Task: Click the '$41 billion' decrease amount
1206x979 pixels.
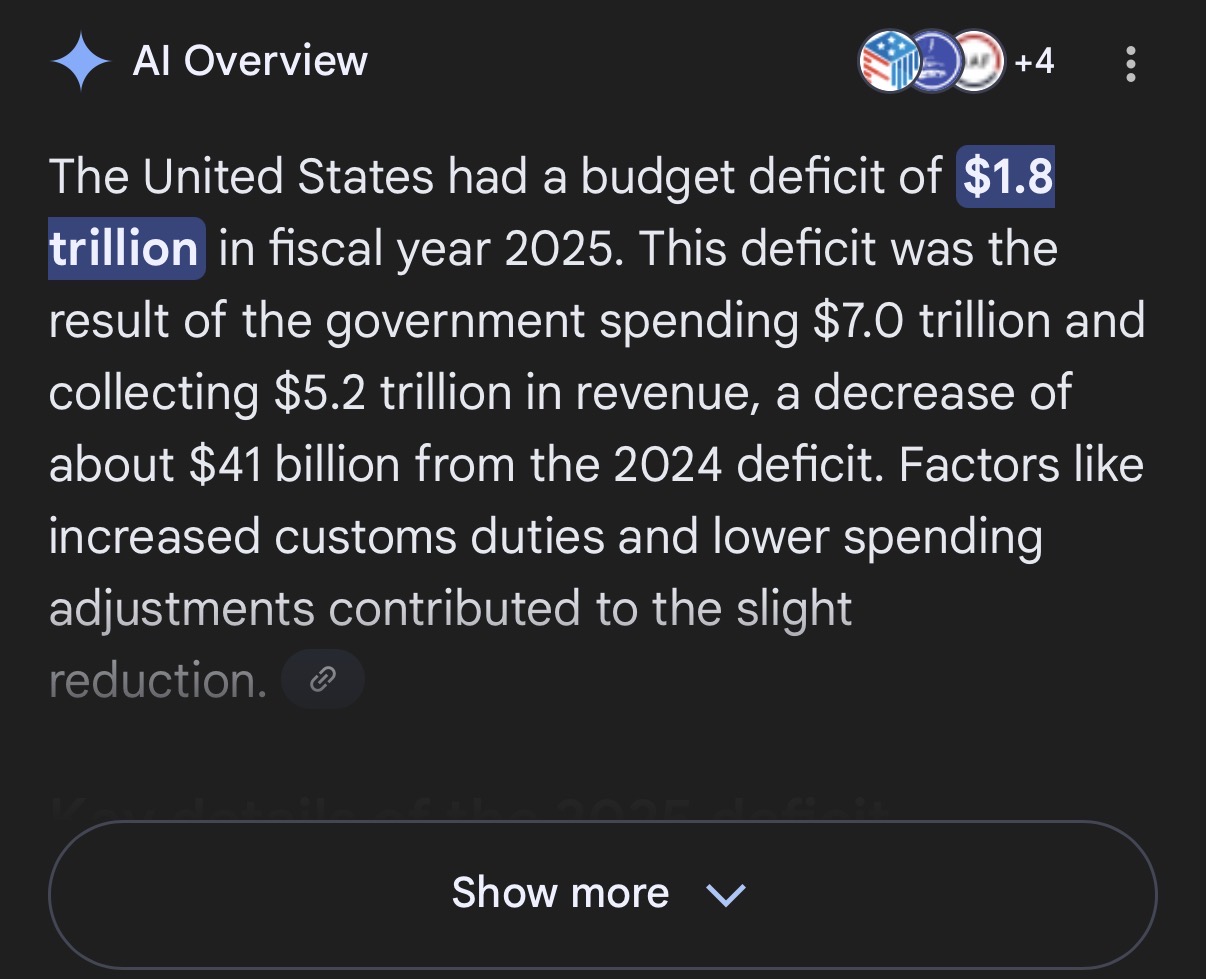Action: (x=294, y=465)
